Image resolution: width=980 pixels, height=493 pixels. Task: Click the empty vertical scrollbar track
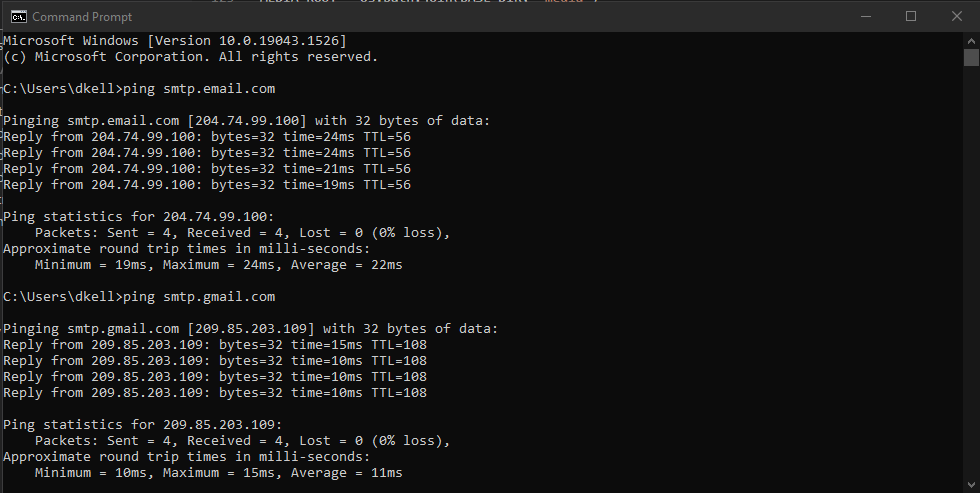tap(971, 272)
